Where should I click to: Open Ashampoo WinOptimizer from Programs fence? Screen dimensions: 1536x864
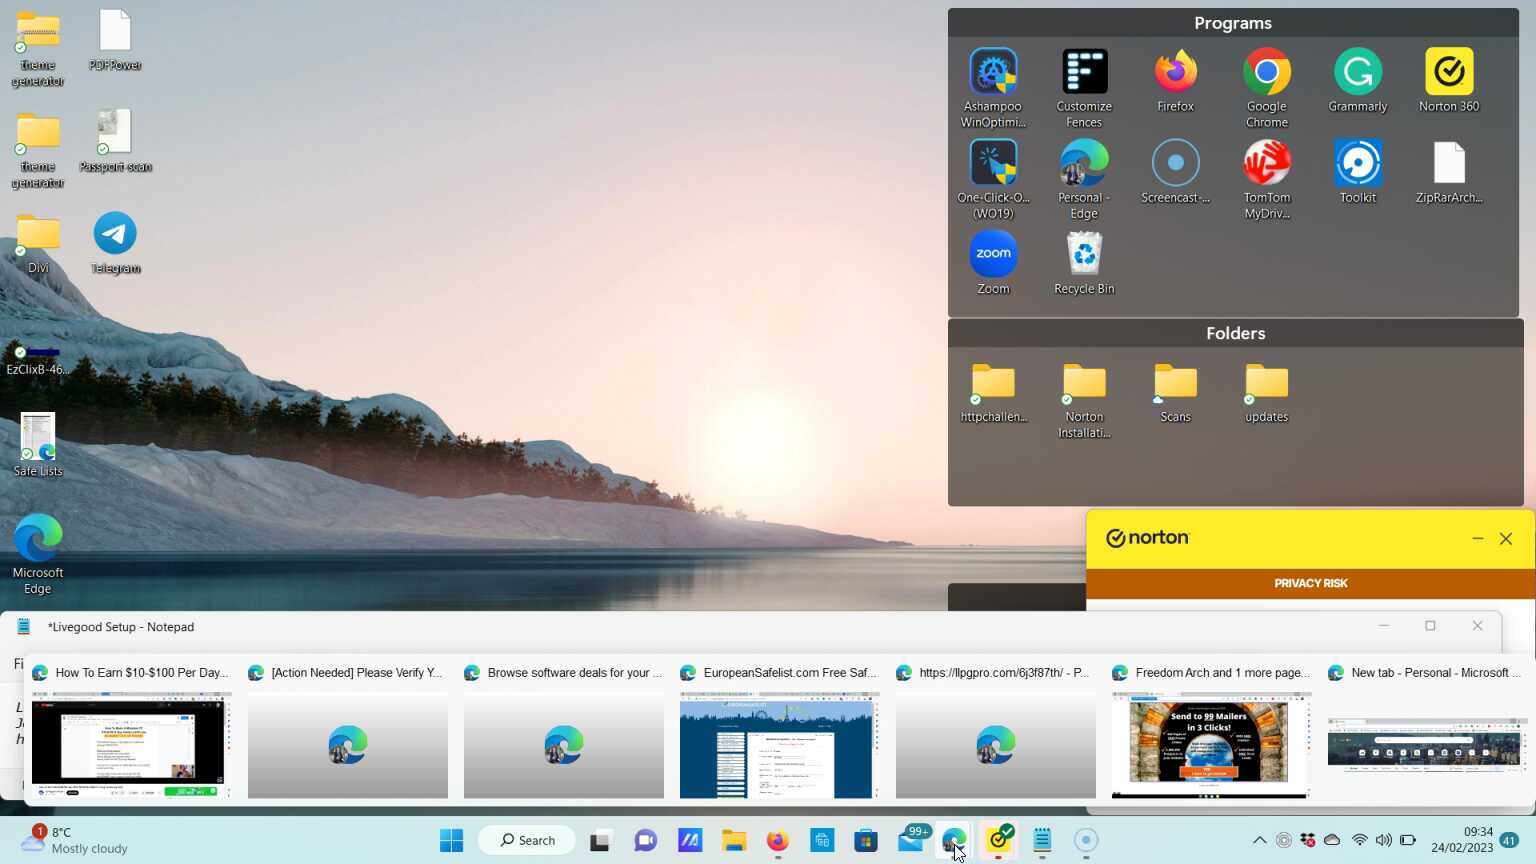pyautogui.click(x=993, y=74)
